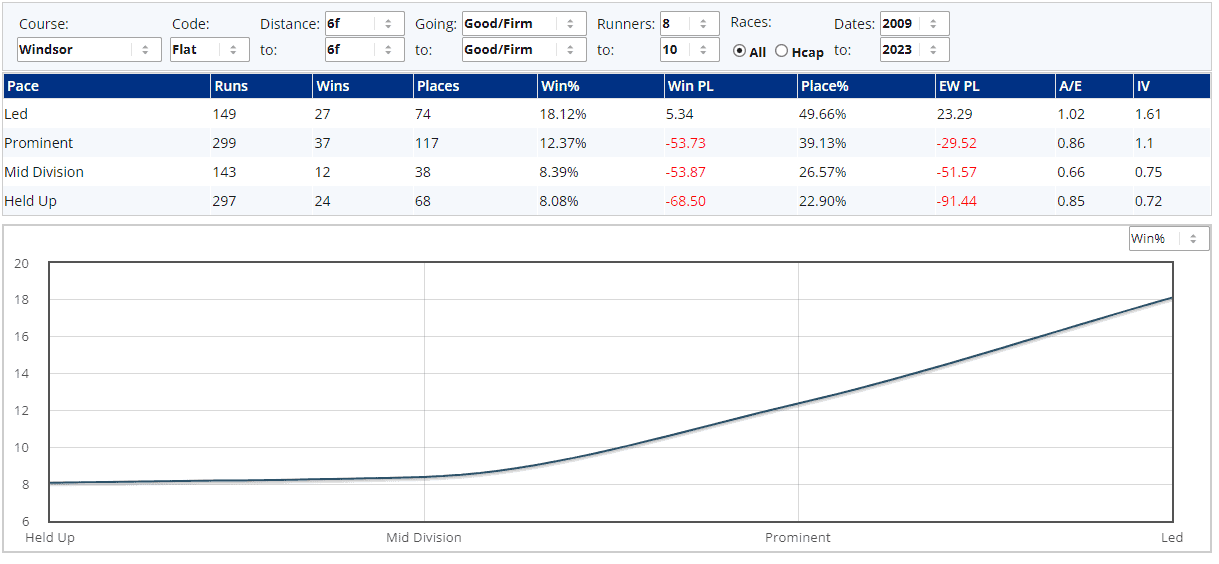Image resolution: width=1219 pixels, height=564 pixels.
Task: Sort table by Win PL column
Action: [687, 86]
